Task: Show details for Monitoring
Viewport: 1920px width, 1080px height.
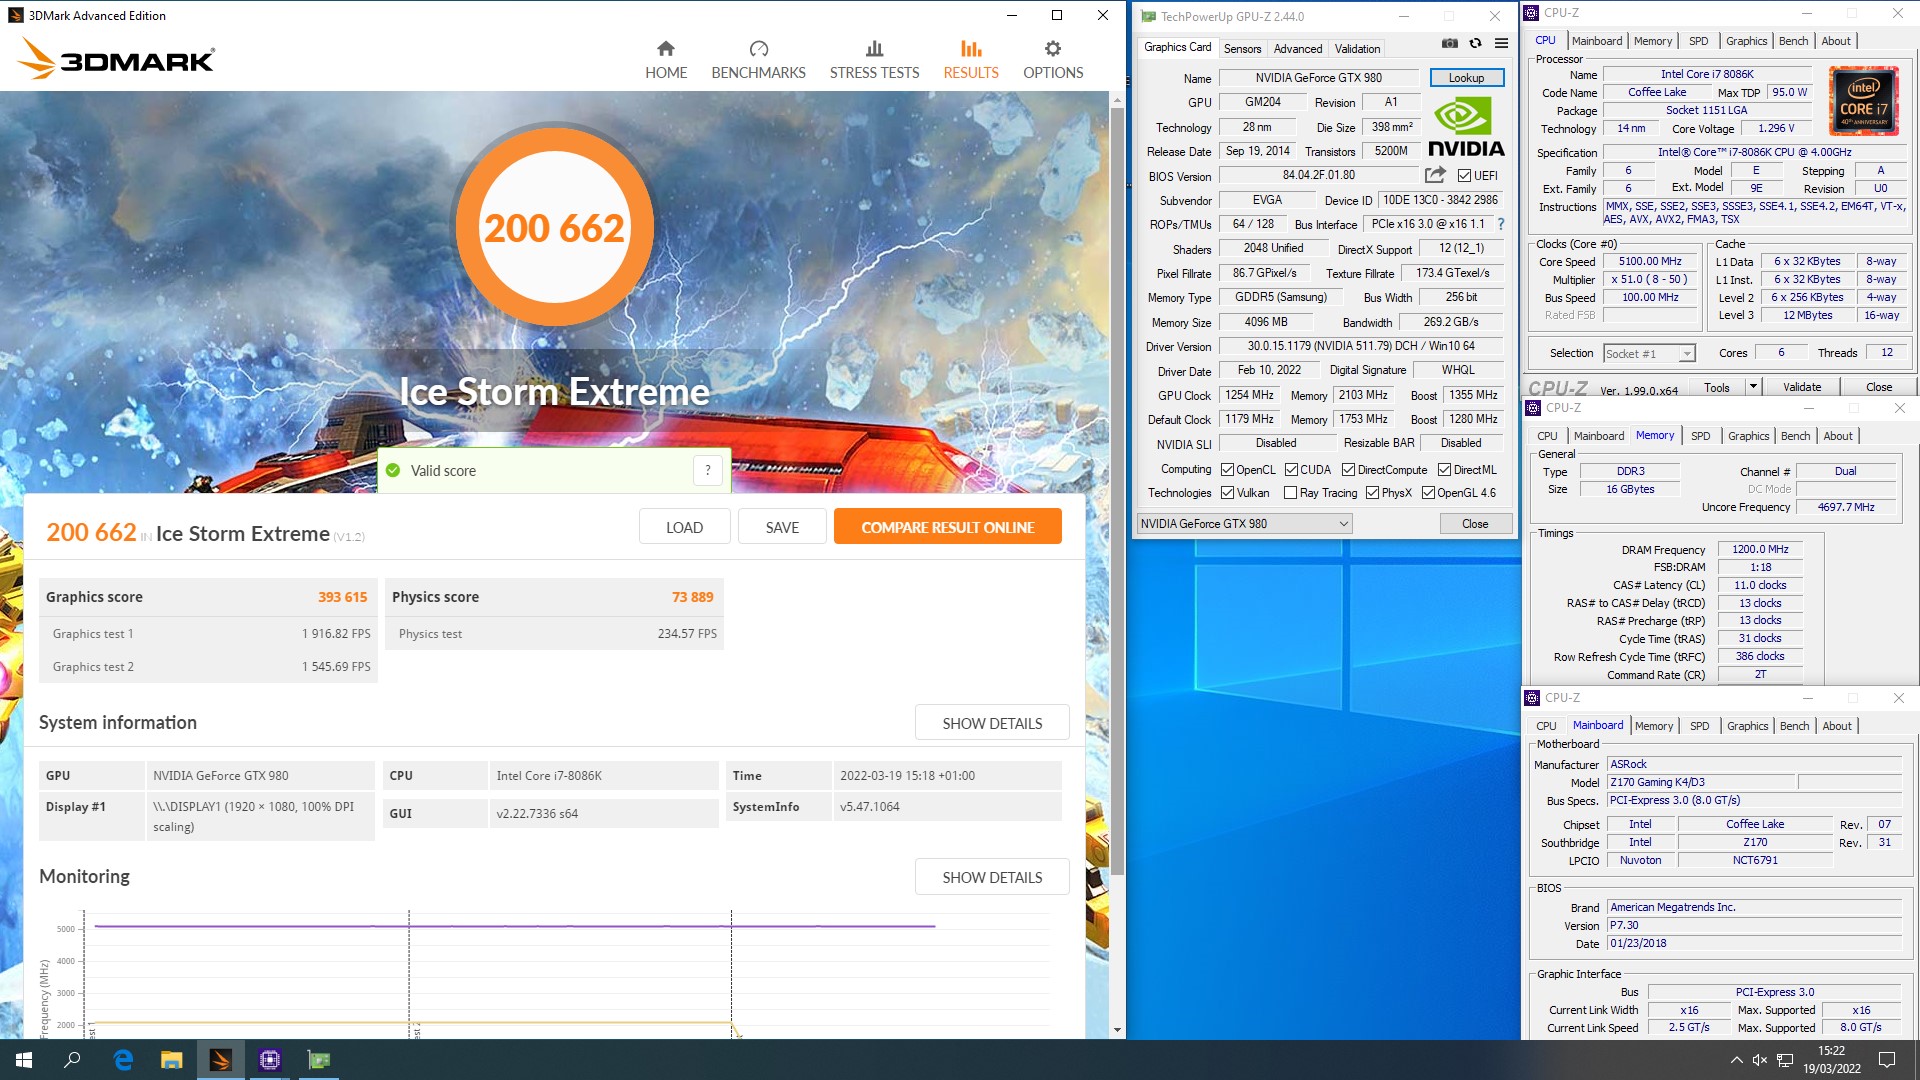Action: 992,877
